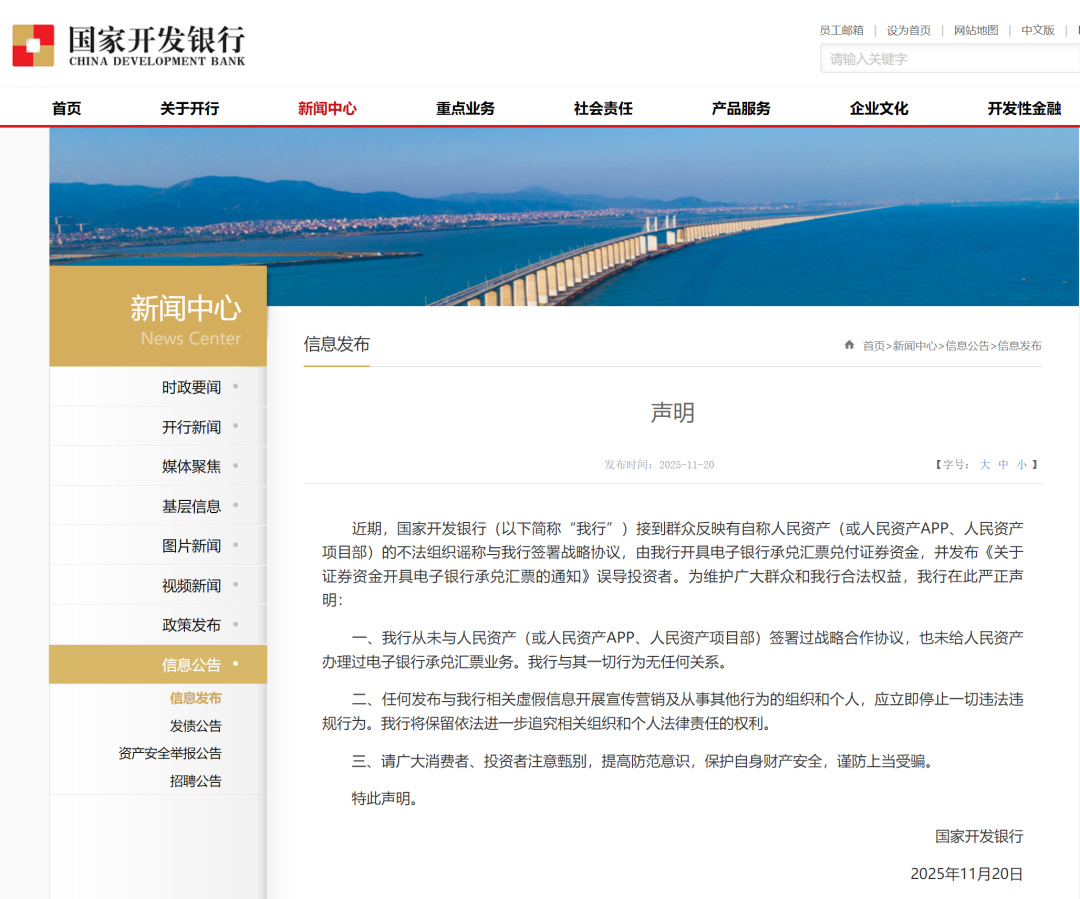
Task: Open 关于开行 navigation menu
Action: [x=189, y=108]
